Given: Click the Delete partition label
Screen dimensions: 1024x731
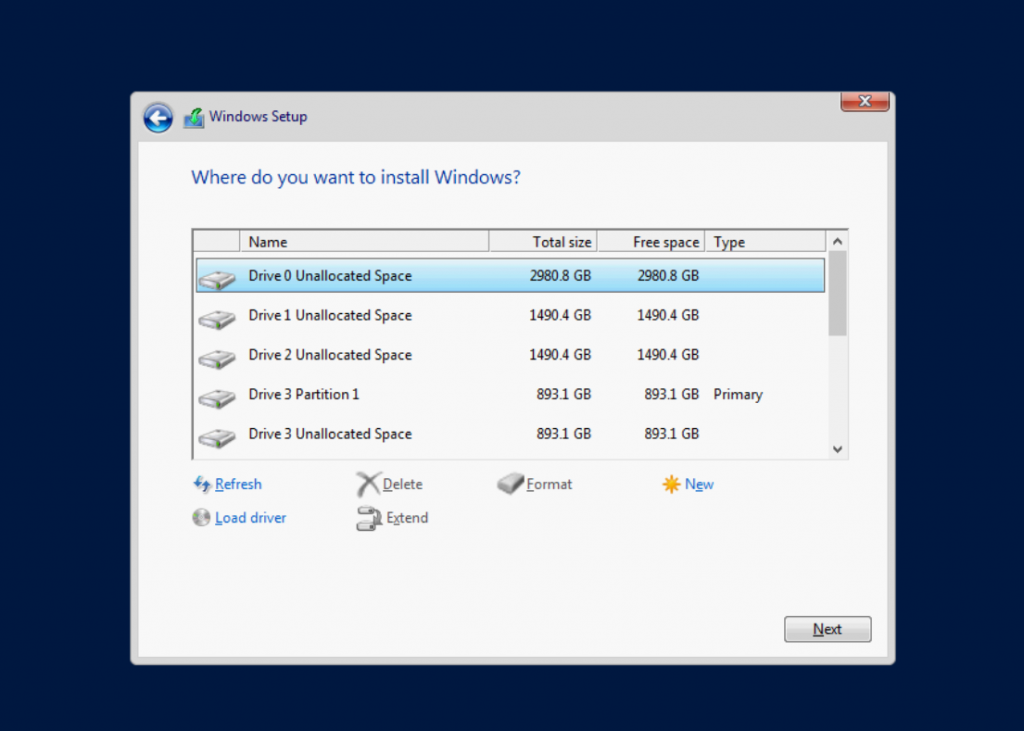Looking at the screenshot, I should 402,484.
